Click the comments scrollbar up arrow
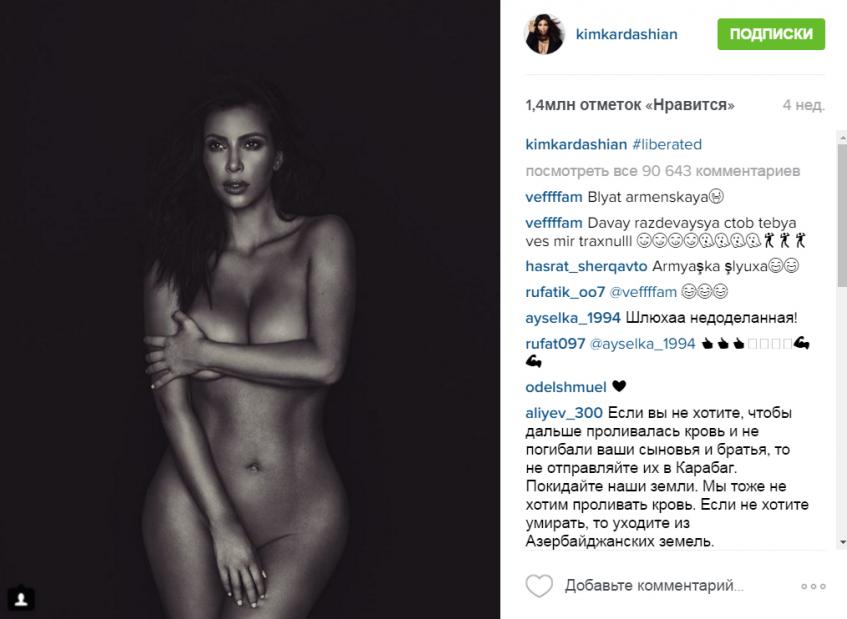847x619 pixels. coord(842,138)
